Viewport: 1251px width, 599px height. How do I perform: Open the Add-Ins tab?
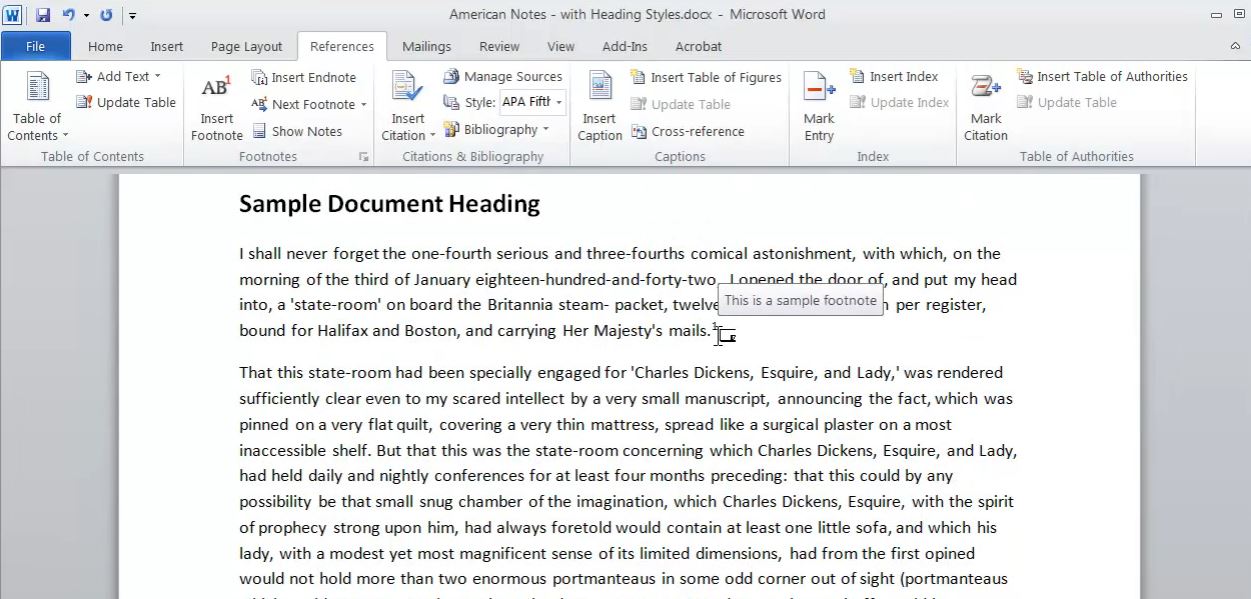[x=625, y=46]
